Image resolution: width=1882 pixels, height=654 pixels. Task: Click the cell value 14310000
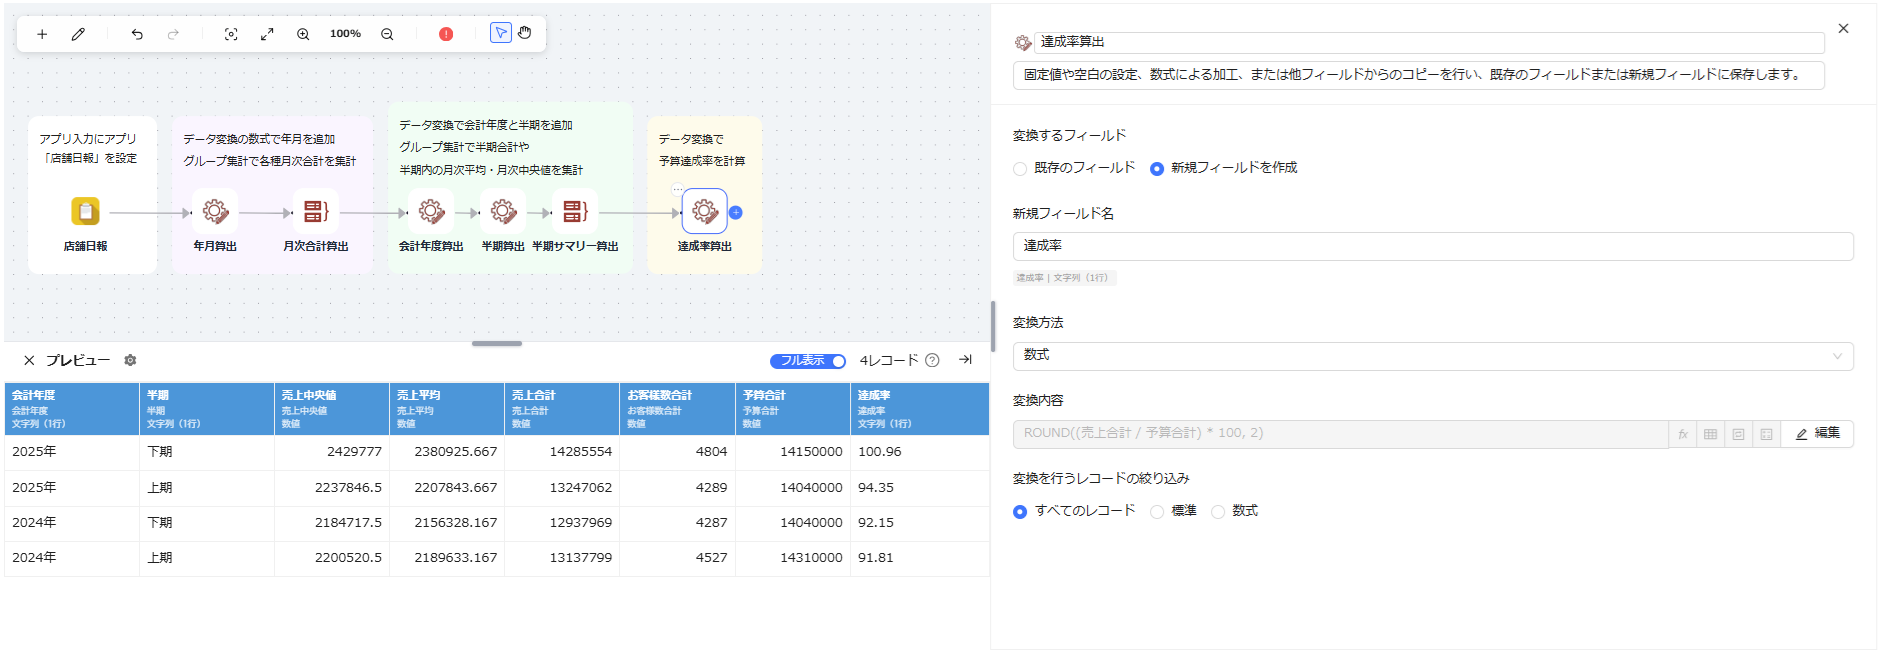811,558
